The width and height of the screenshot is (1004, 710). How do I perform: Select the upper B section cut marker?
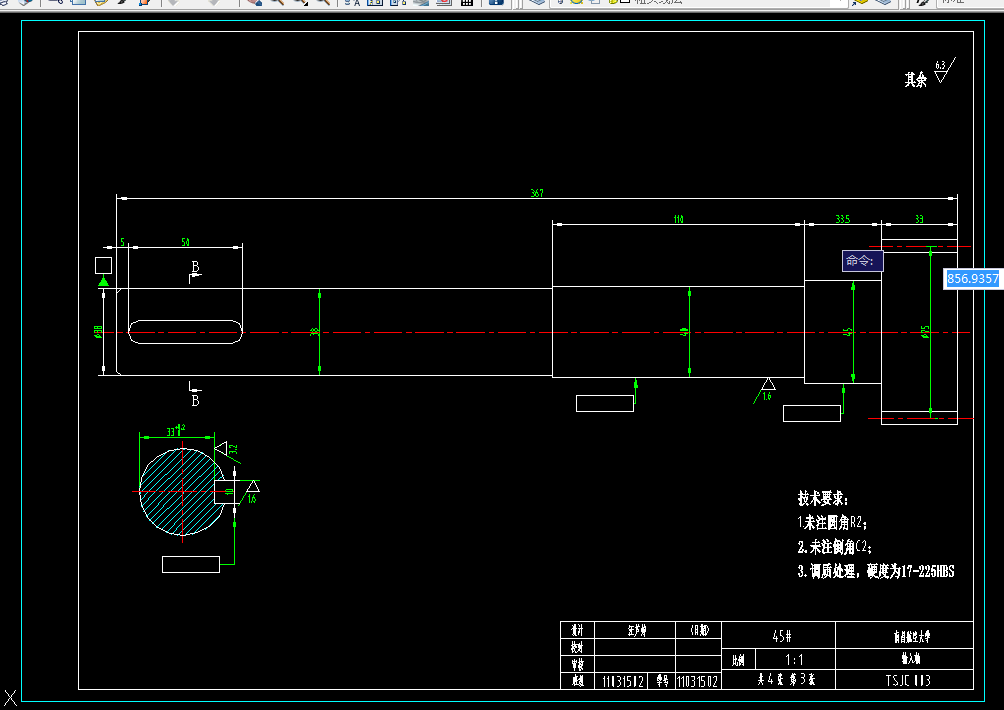tap(195, 271)
